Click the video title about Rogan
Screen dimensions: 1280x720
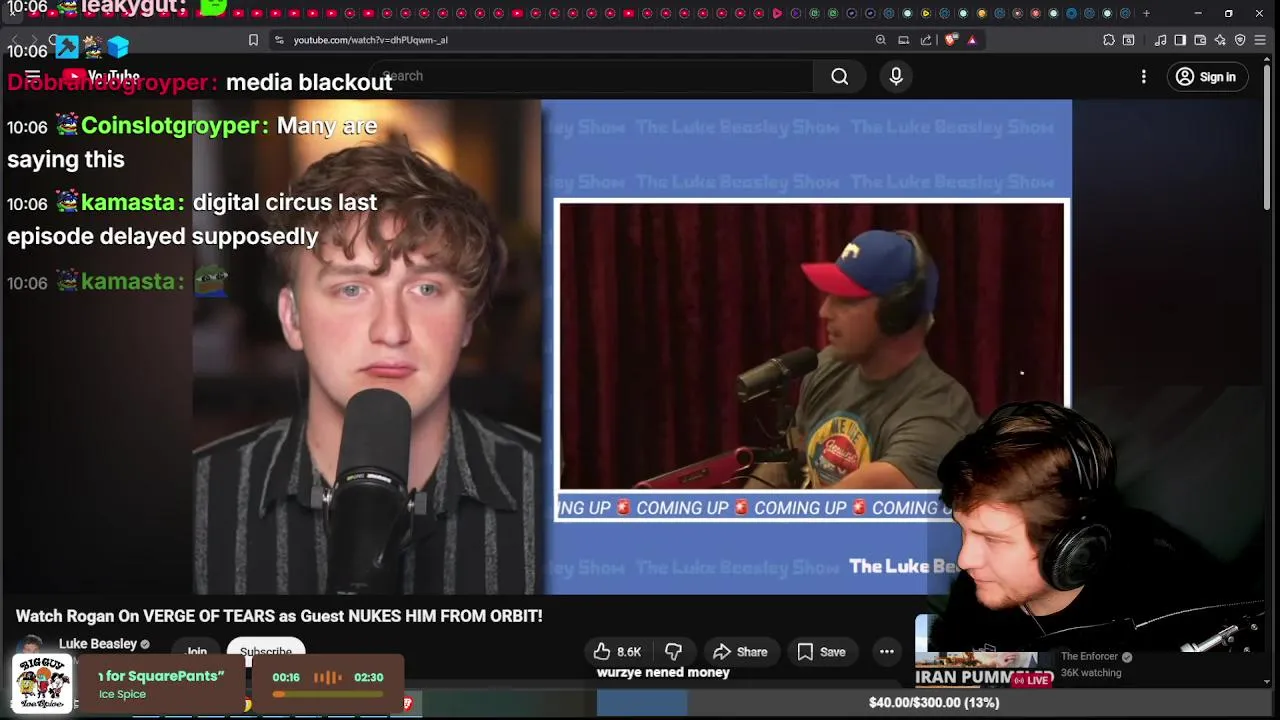click(279, 616)
